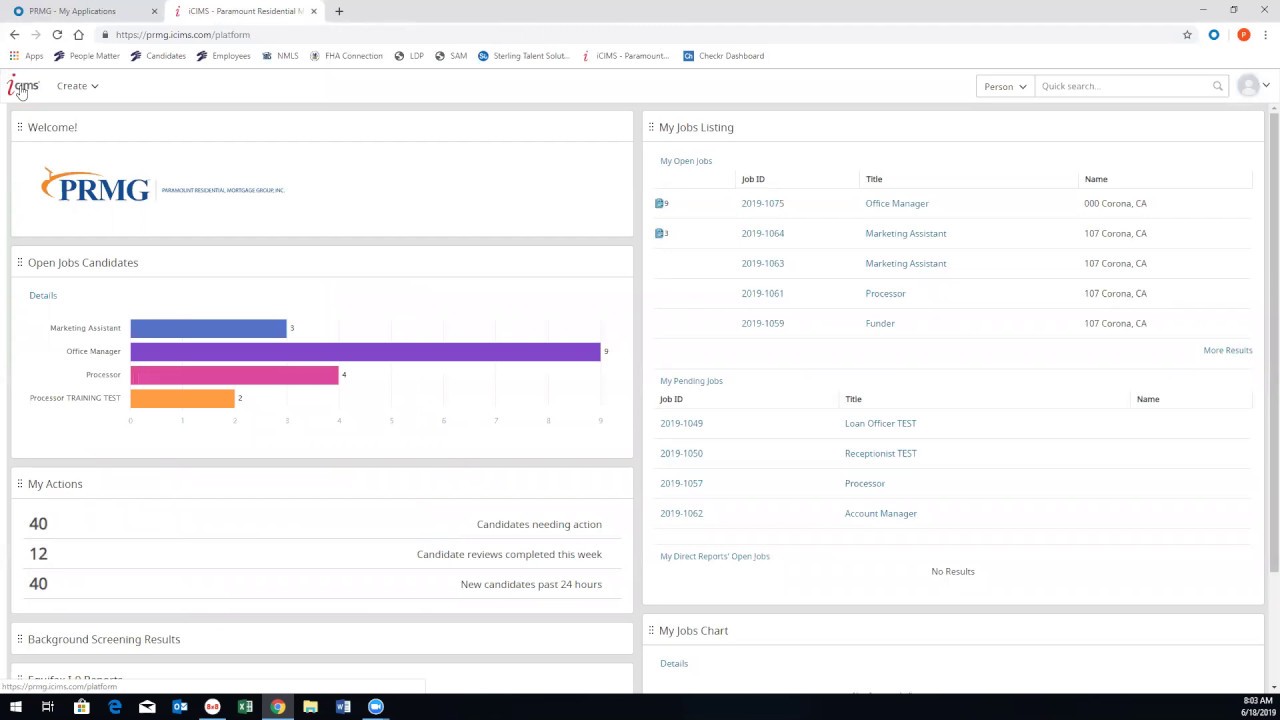Screen dimensions: 1280x720
Task: Open the Sterling Talent Solutions bookmark
Action: coord(524,56)
